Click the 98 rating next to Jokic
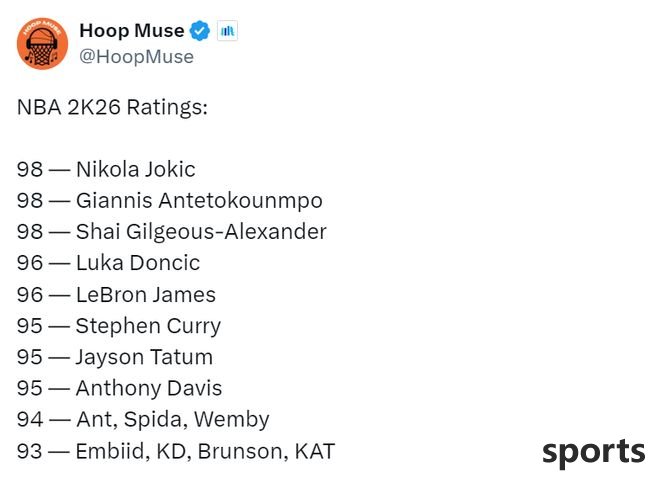 [30, 169]
